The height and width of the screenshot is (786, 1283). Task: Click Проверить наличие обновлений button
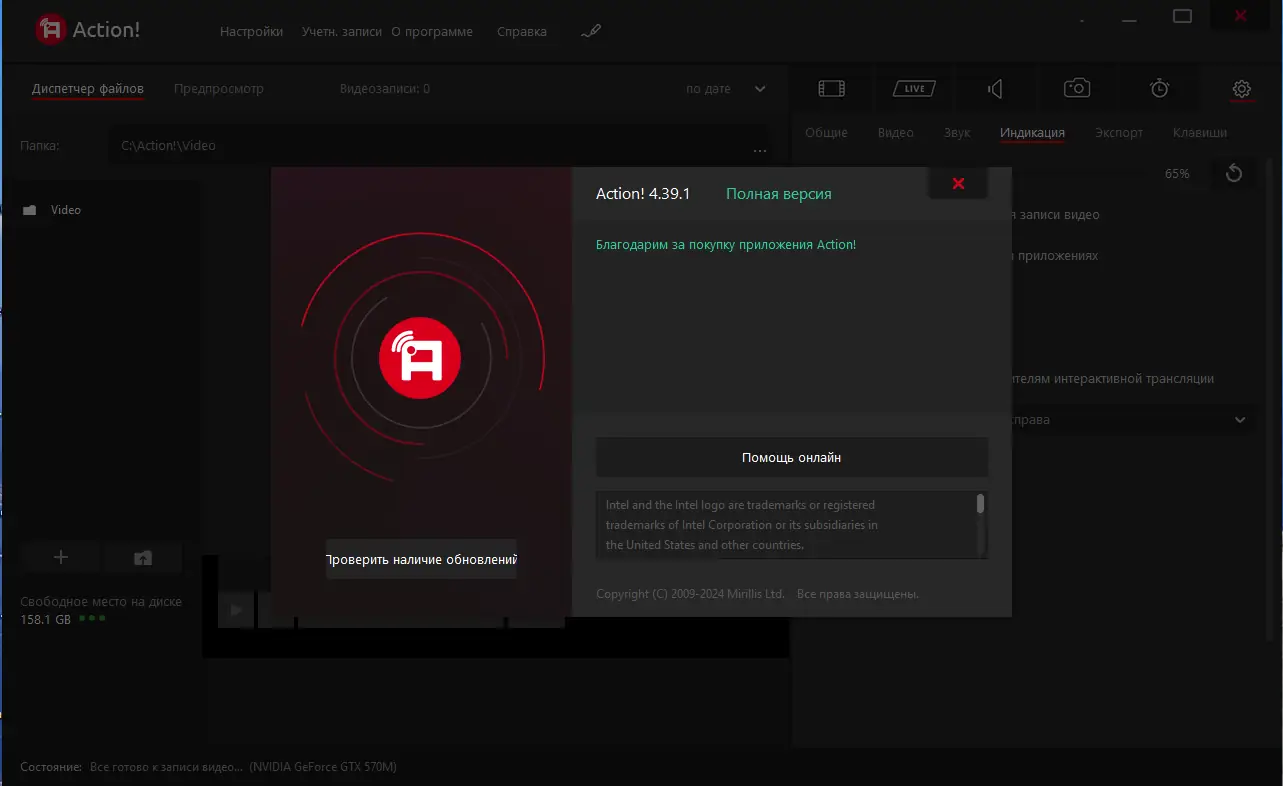point(421,559)
